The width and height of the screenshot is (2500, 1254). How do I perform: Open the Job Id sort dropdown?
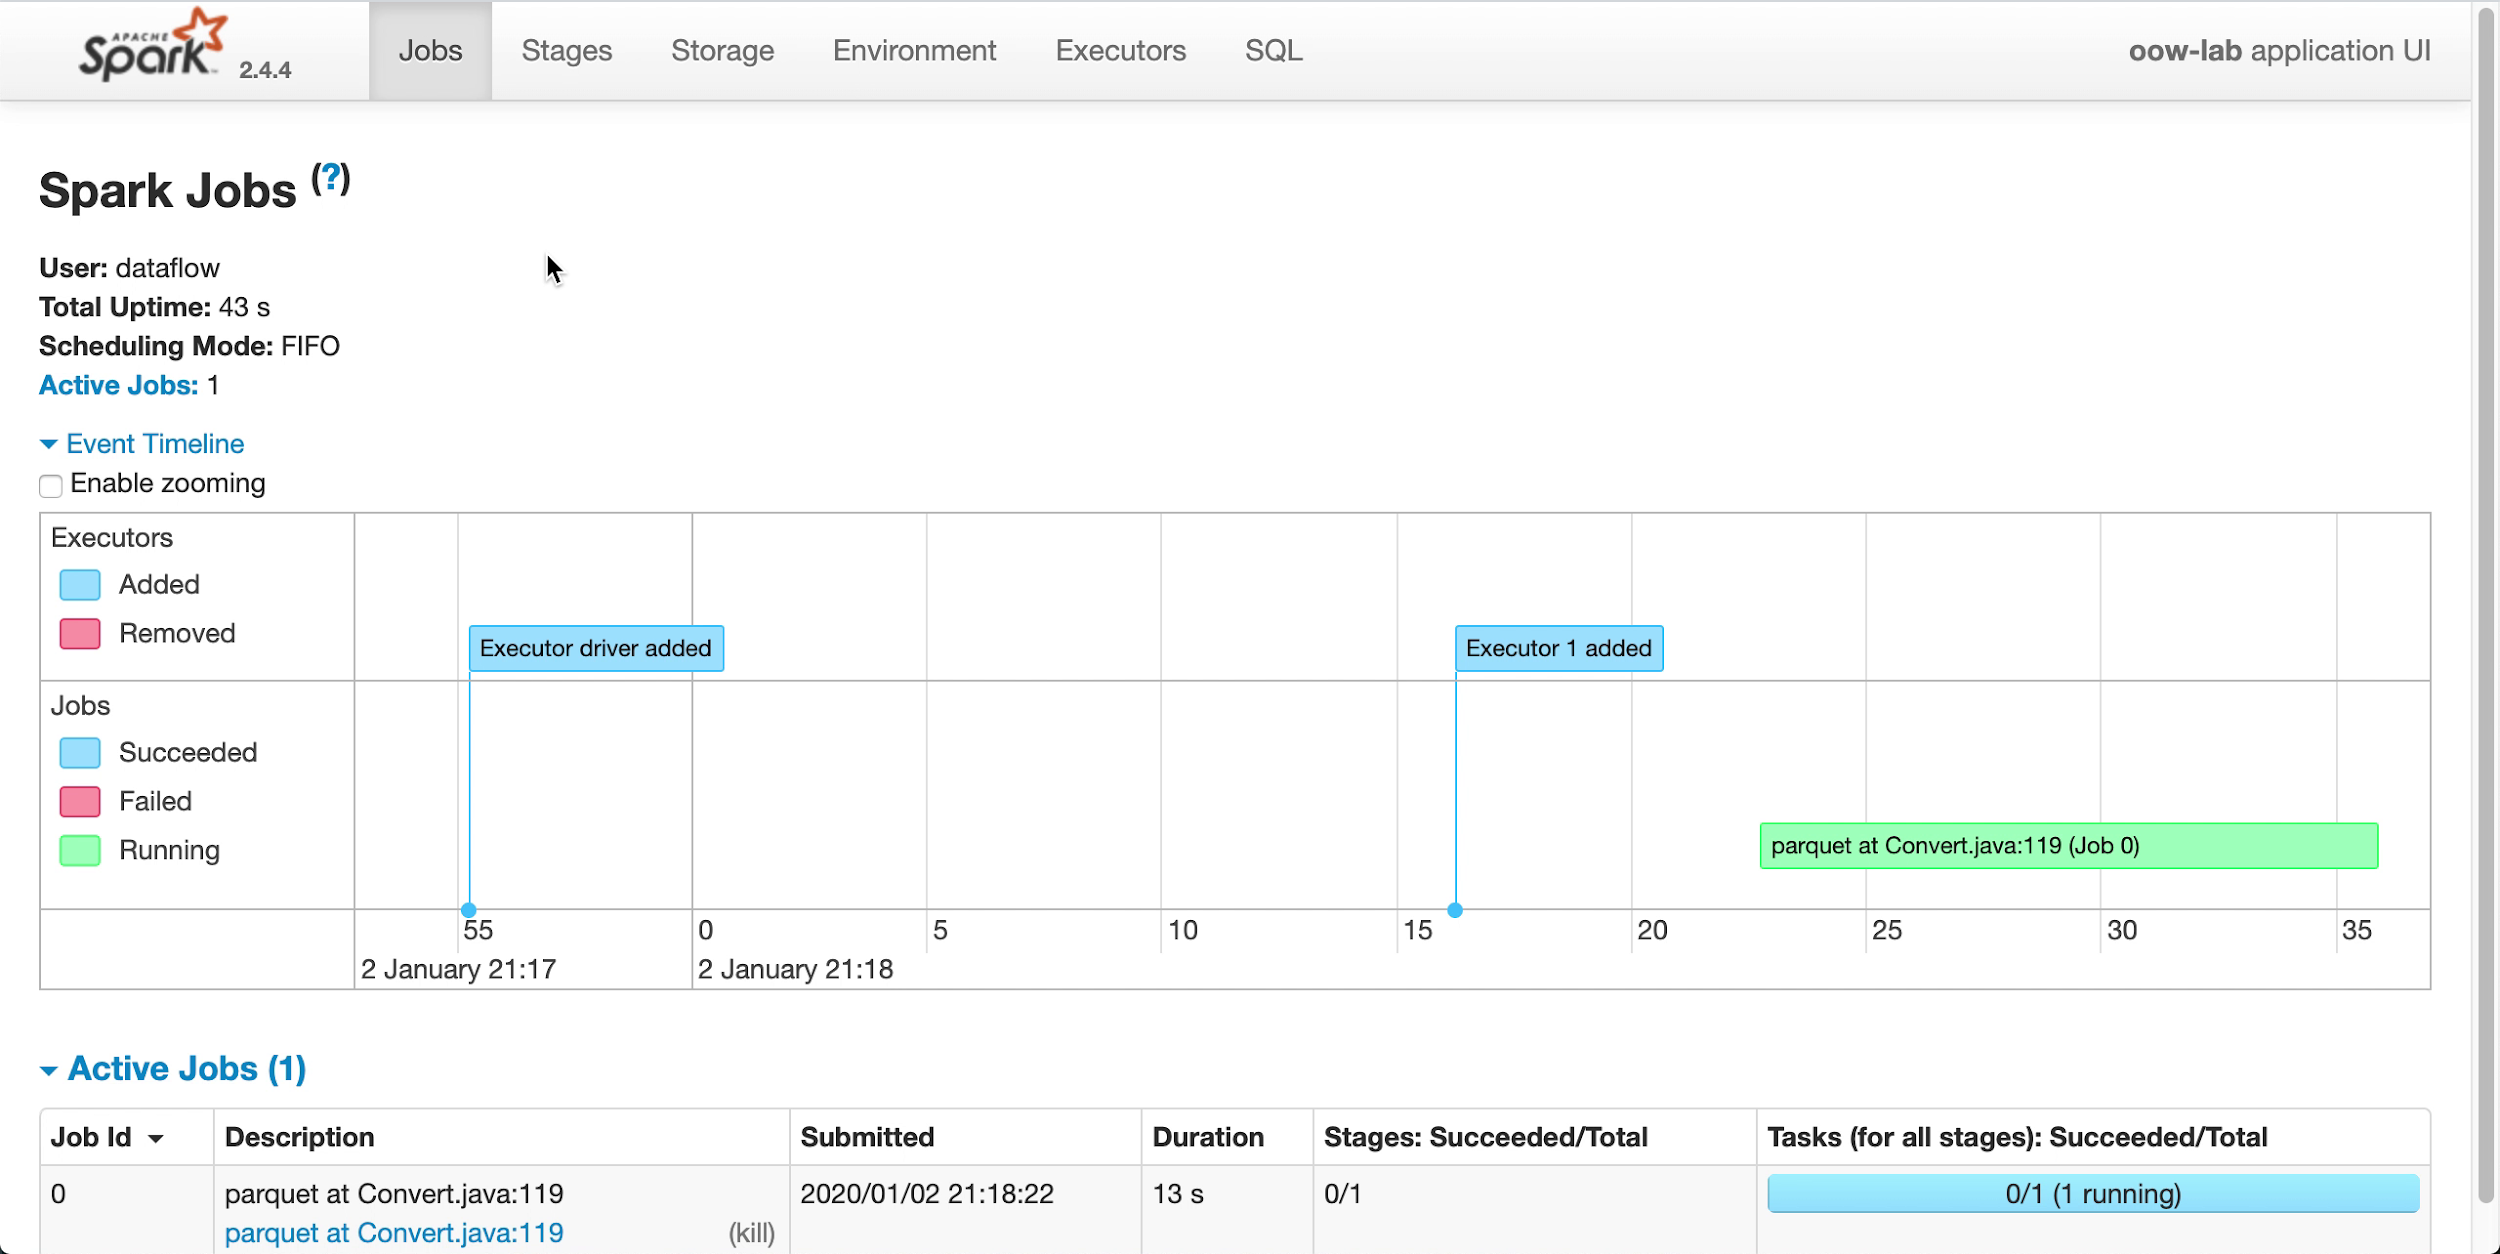pyautogui.click(x=155, y=1137)
